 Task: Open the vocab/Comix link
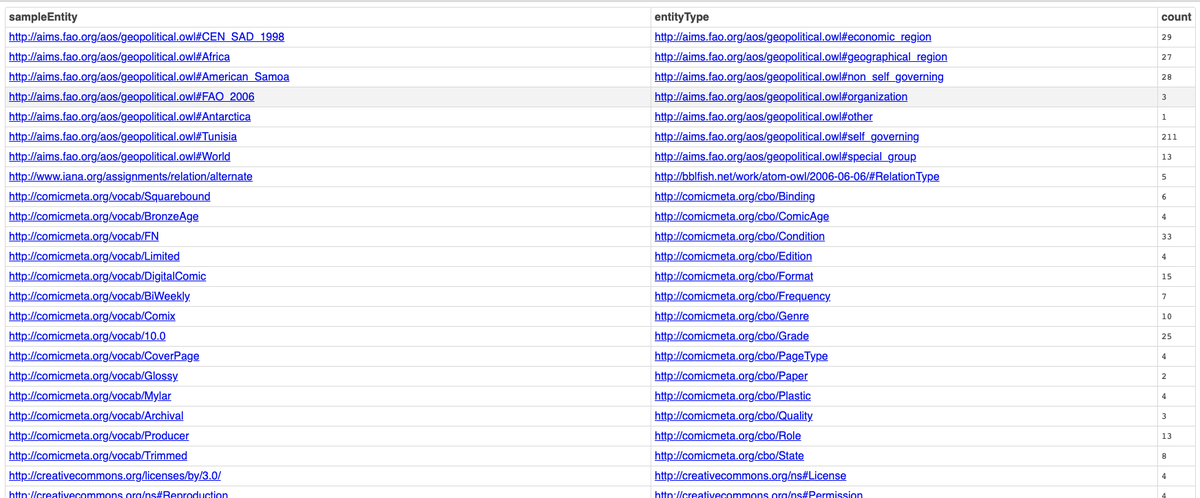click(x=92, y=317)
